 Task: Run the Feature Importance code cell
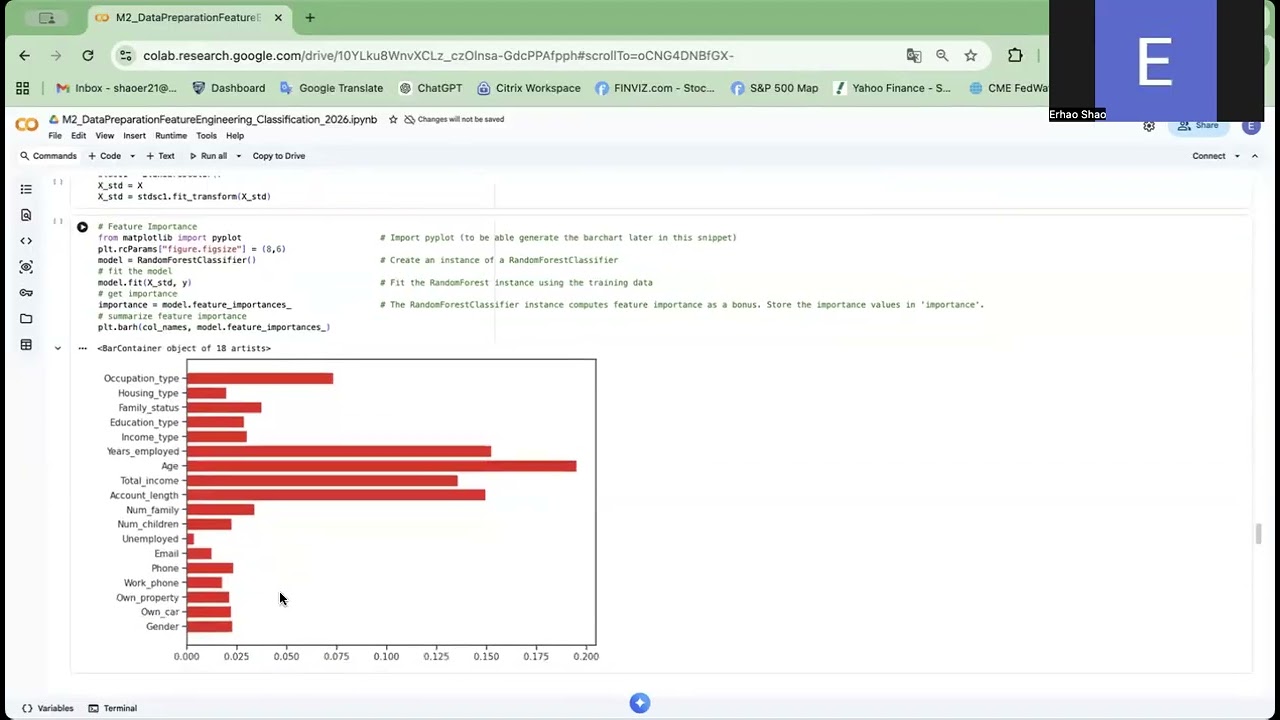82,227
